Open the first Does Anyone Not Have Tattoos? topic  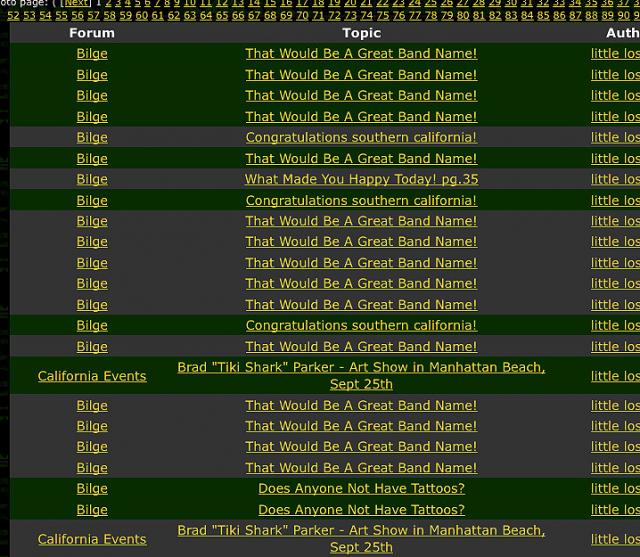click(361, 489)
